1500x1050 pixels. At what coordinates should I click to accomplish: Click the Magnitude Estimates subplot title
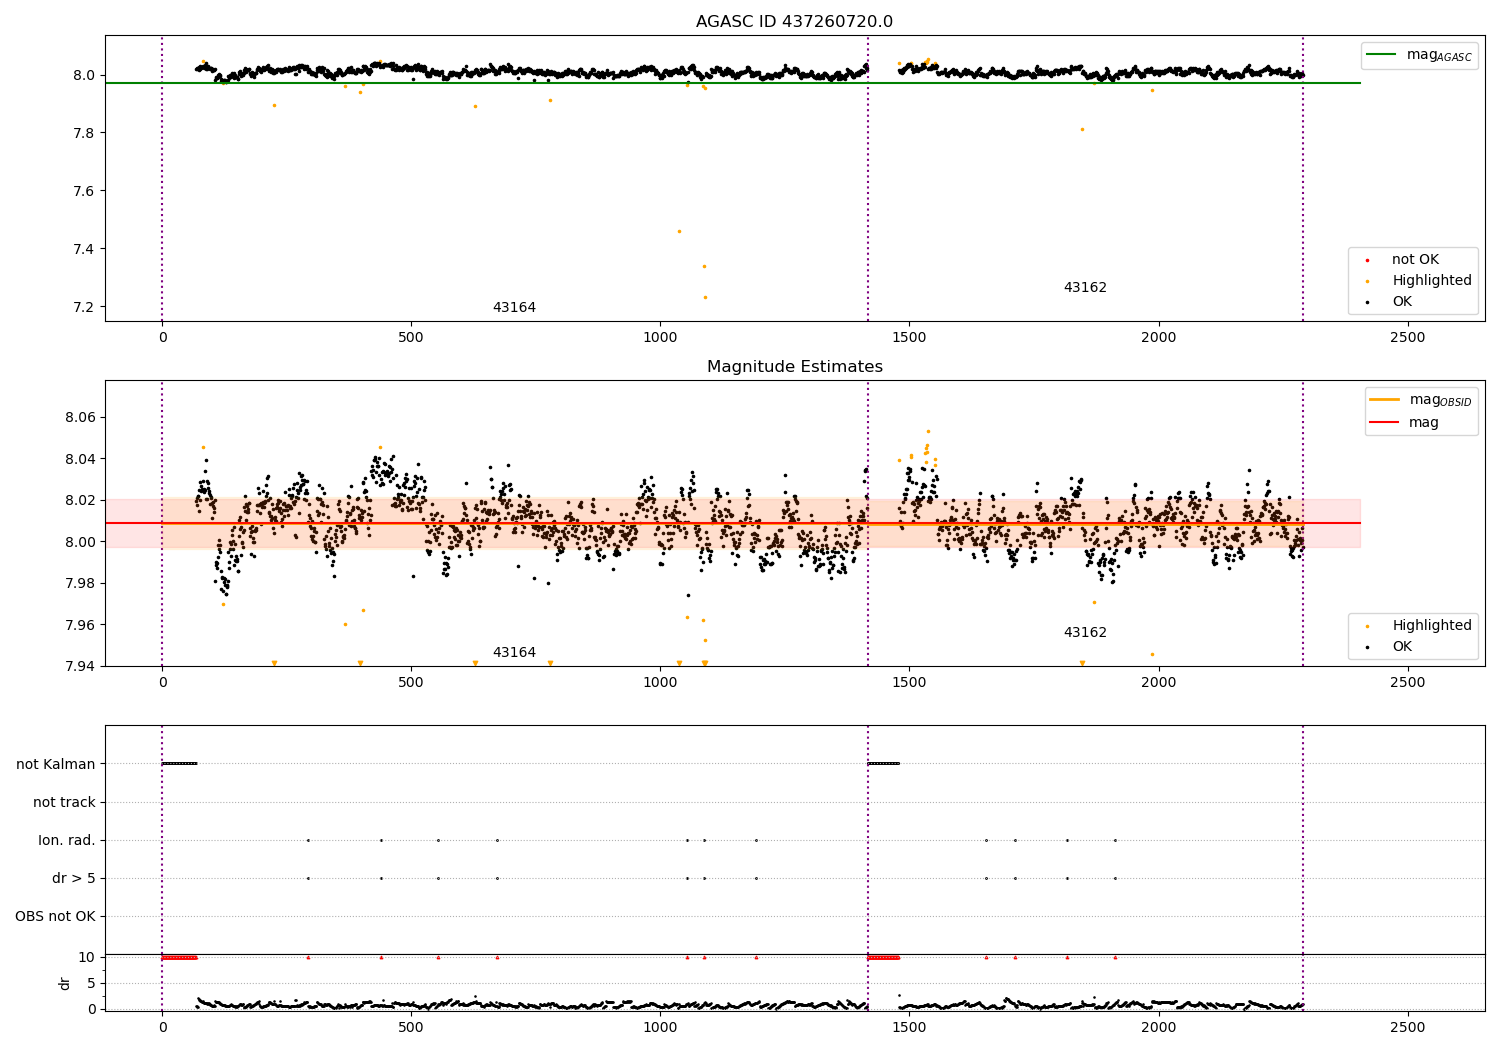[x=794, y=367]
